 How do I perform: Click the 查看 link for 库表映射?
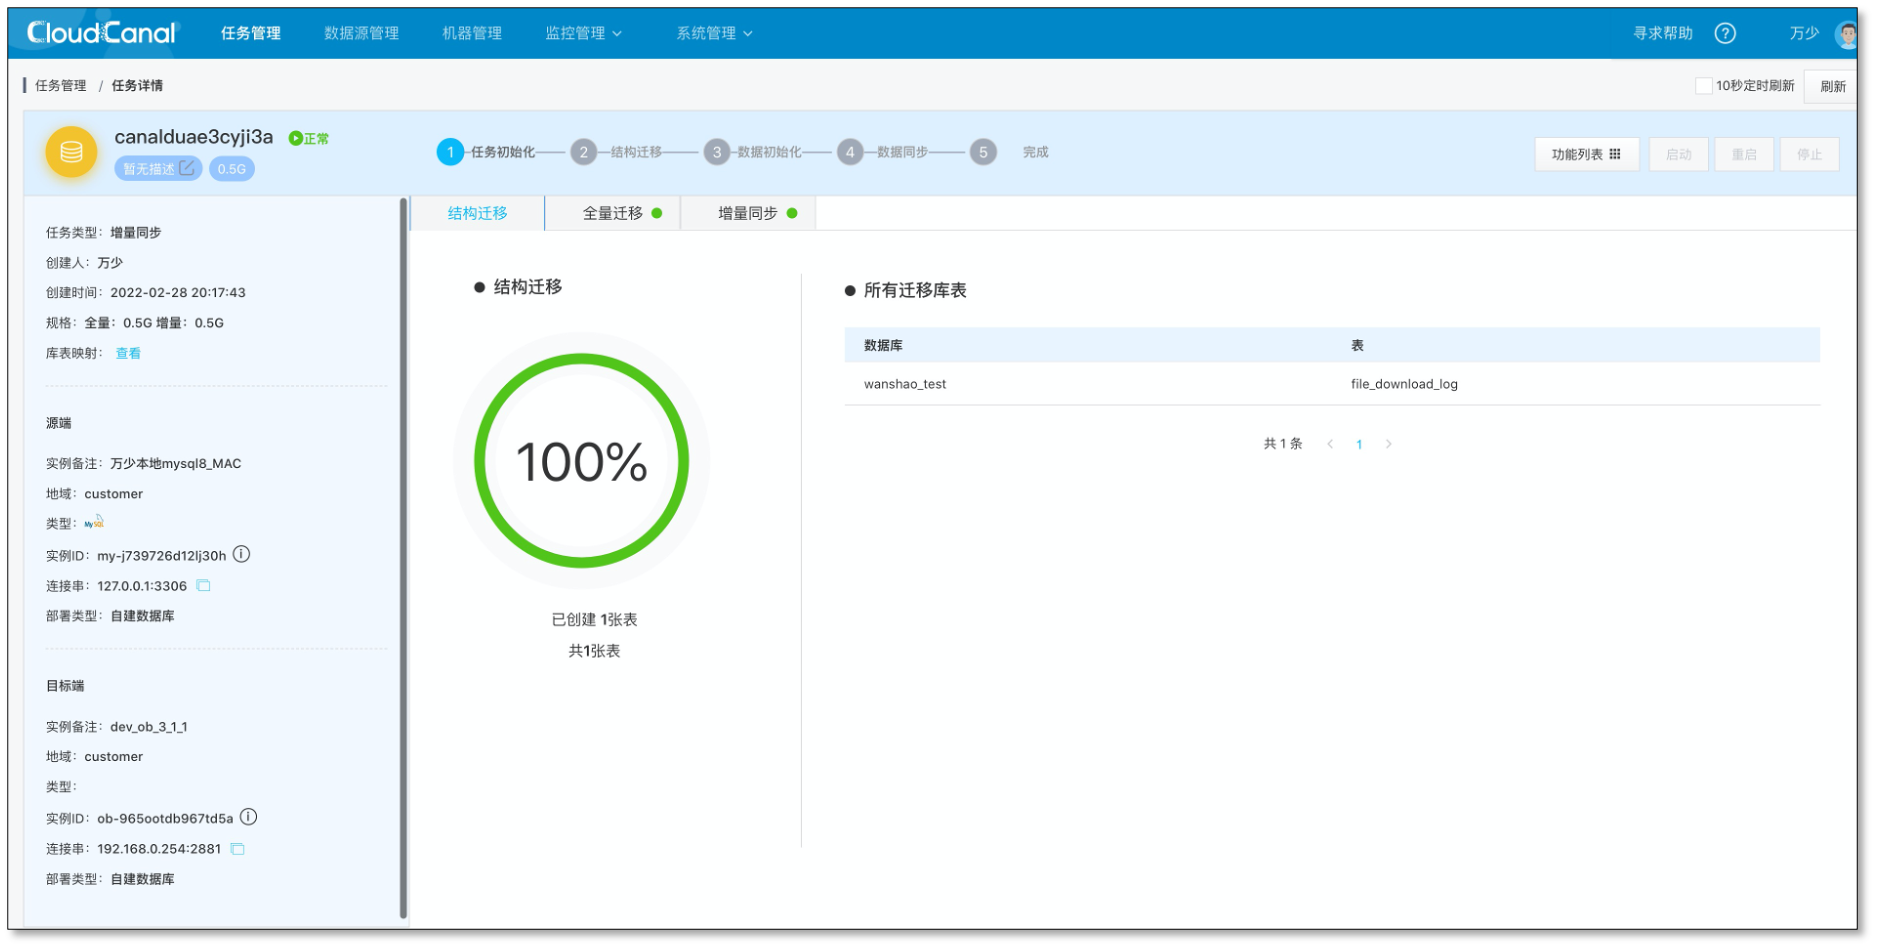click(x=128, y=353)
